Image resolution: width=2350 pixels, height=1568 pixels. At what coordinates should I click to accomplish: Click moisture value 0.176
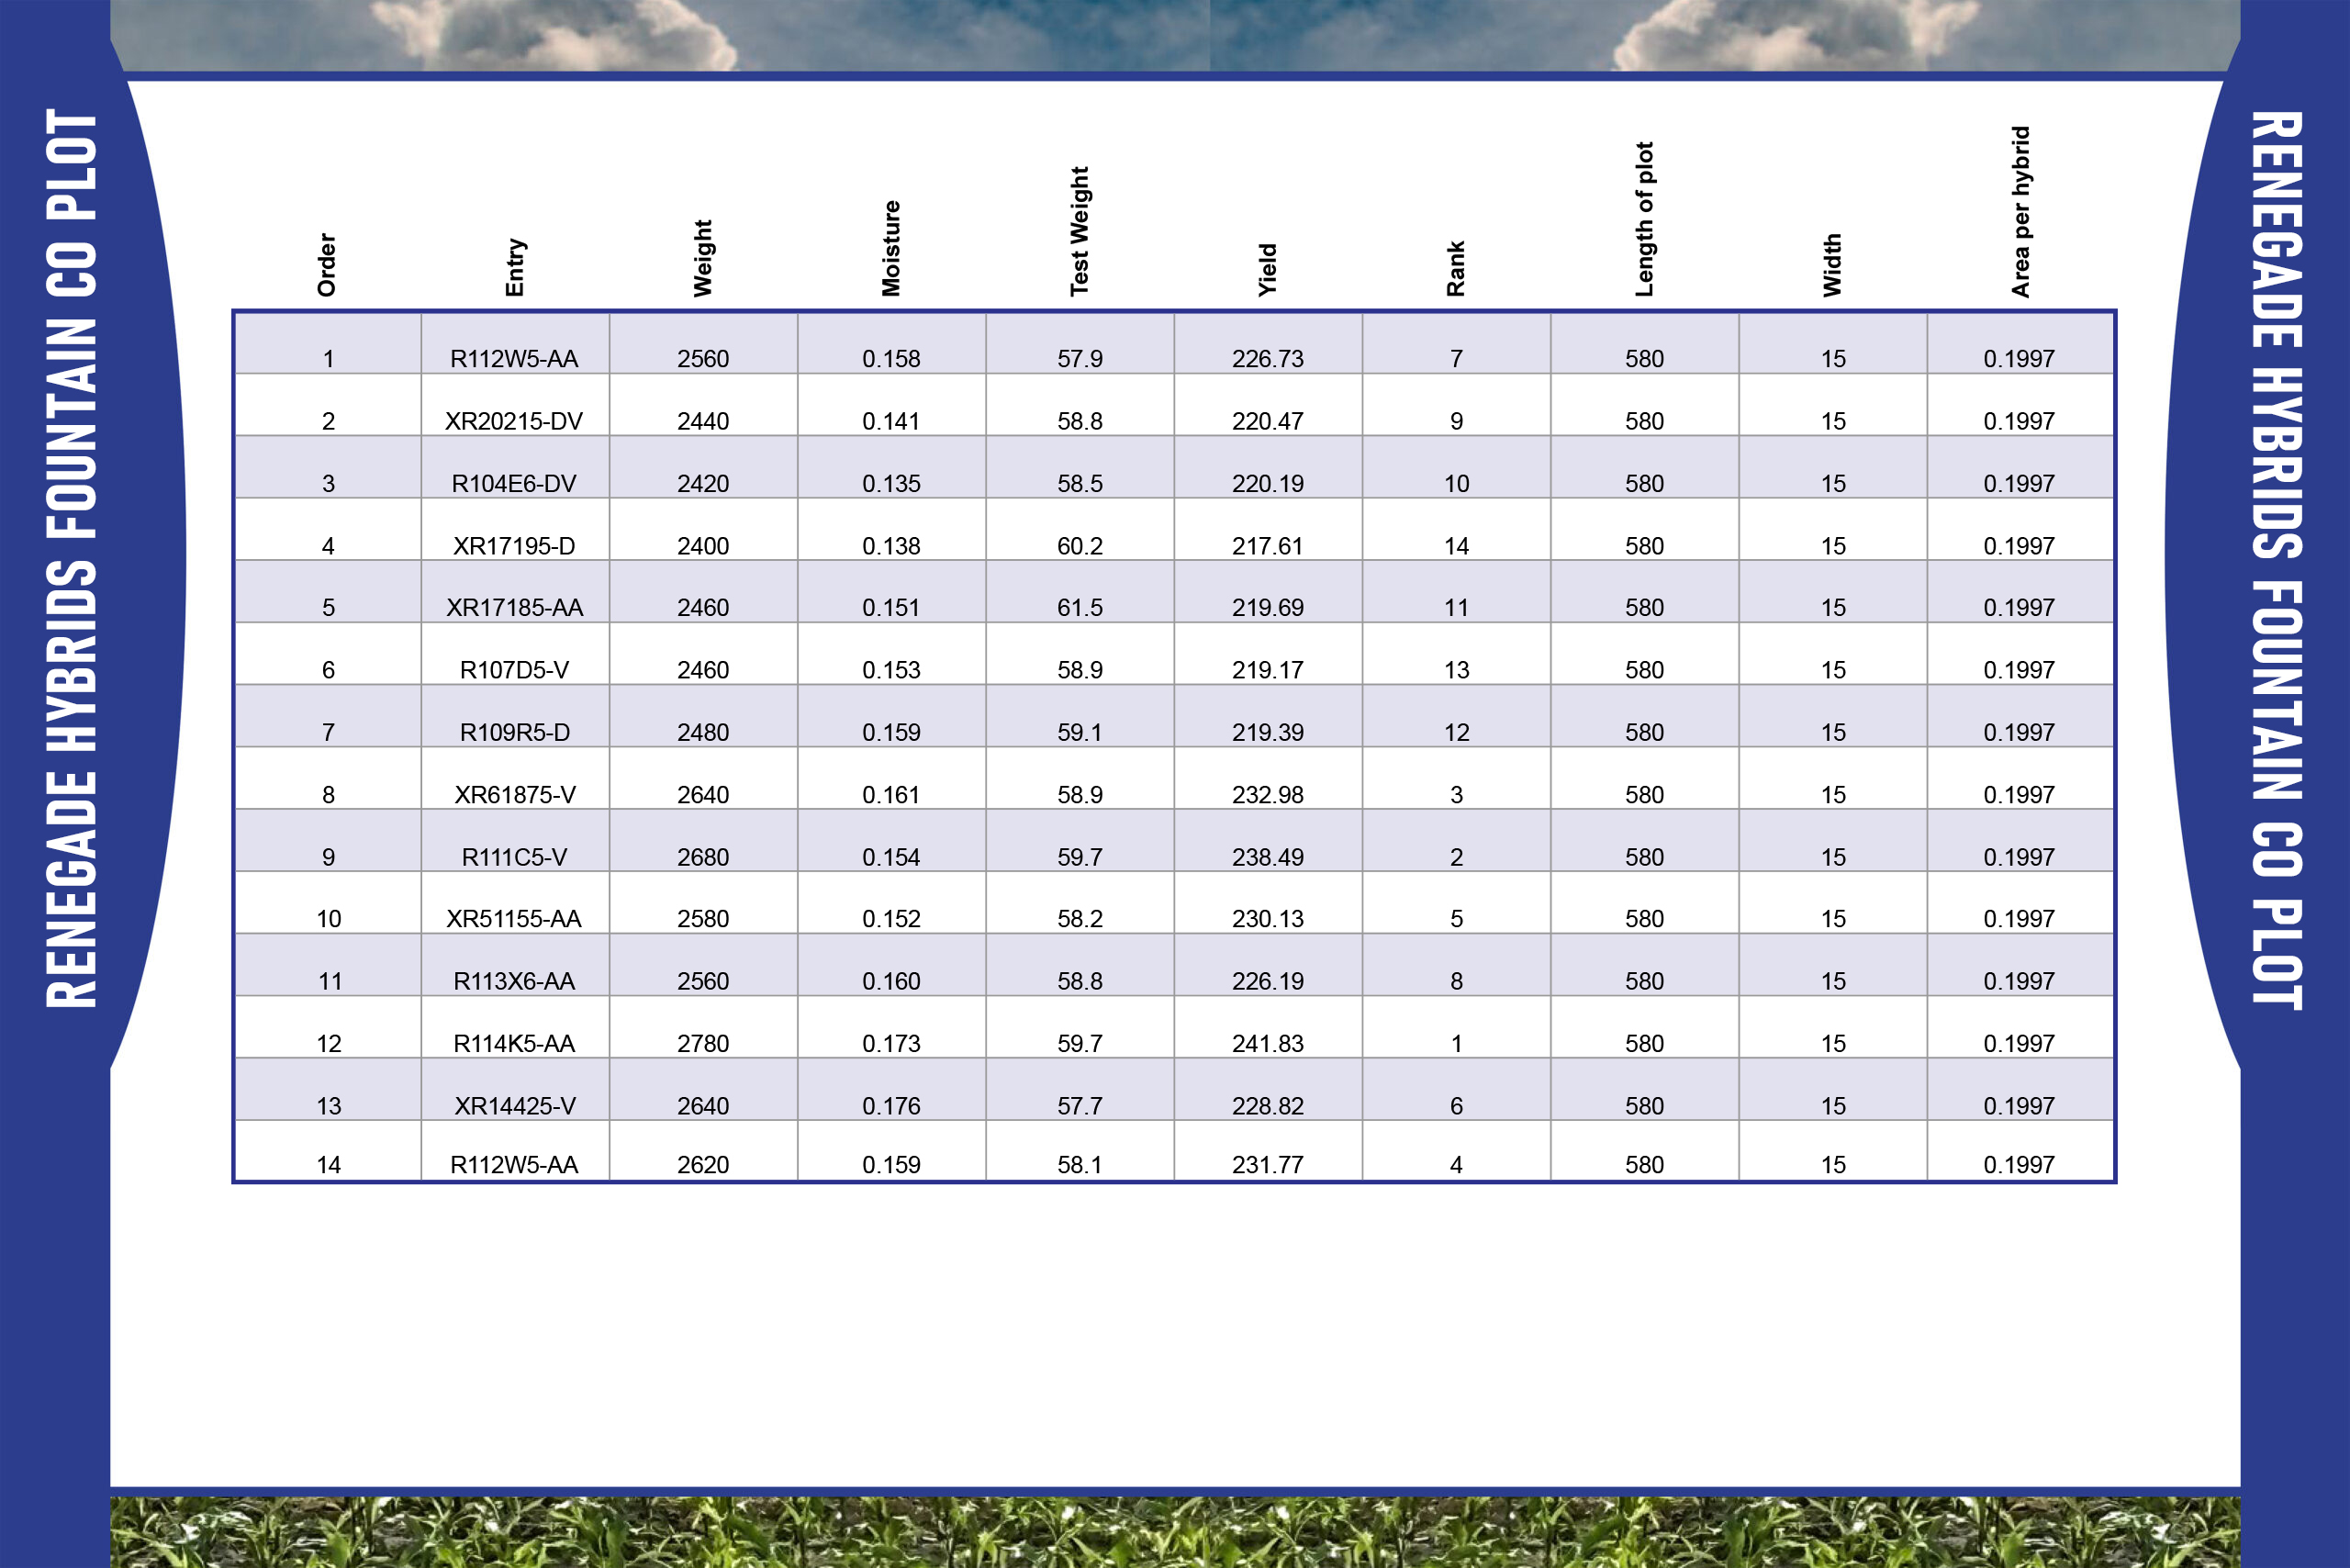click(891, 1106)
